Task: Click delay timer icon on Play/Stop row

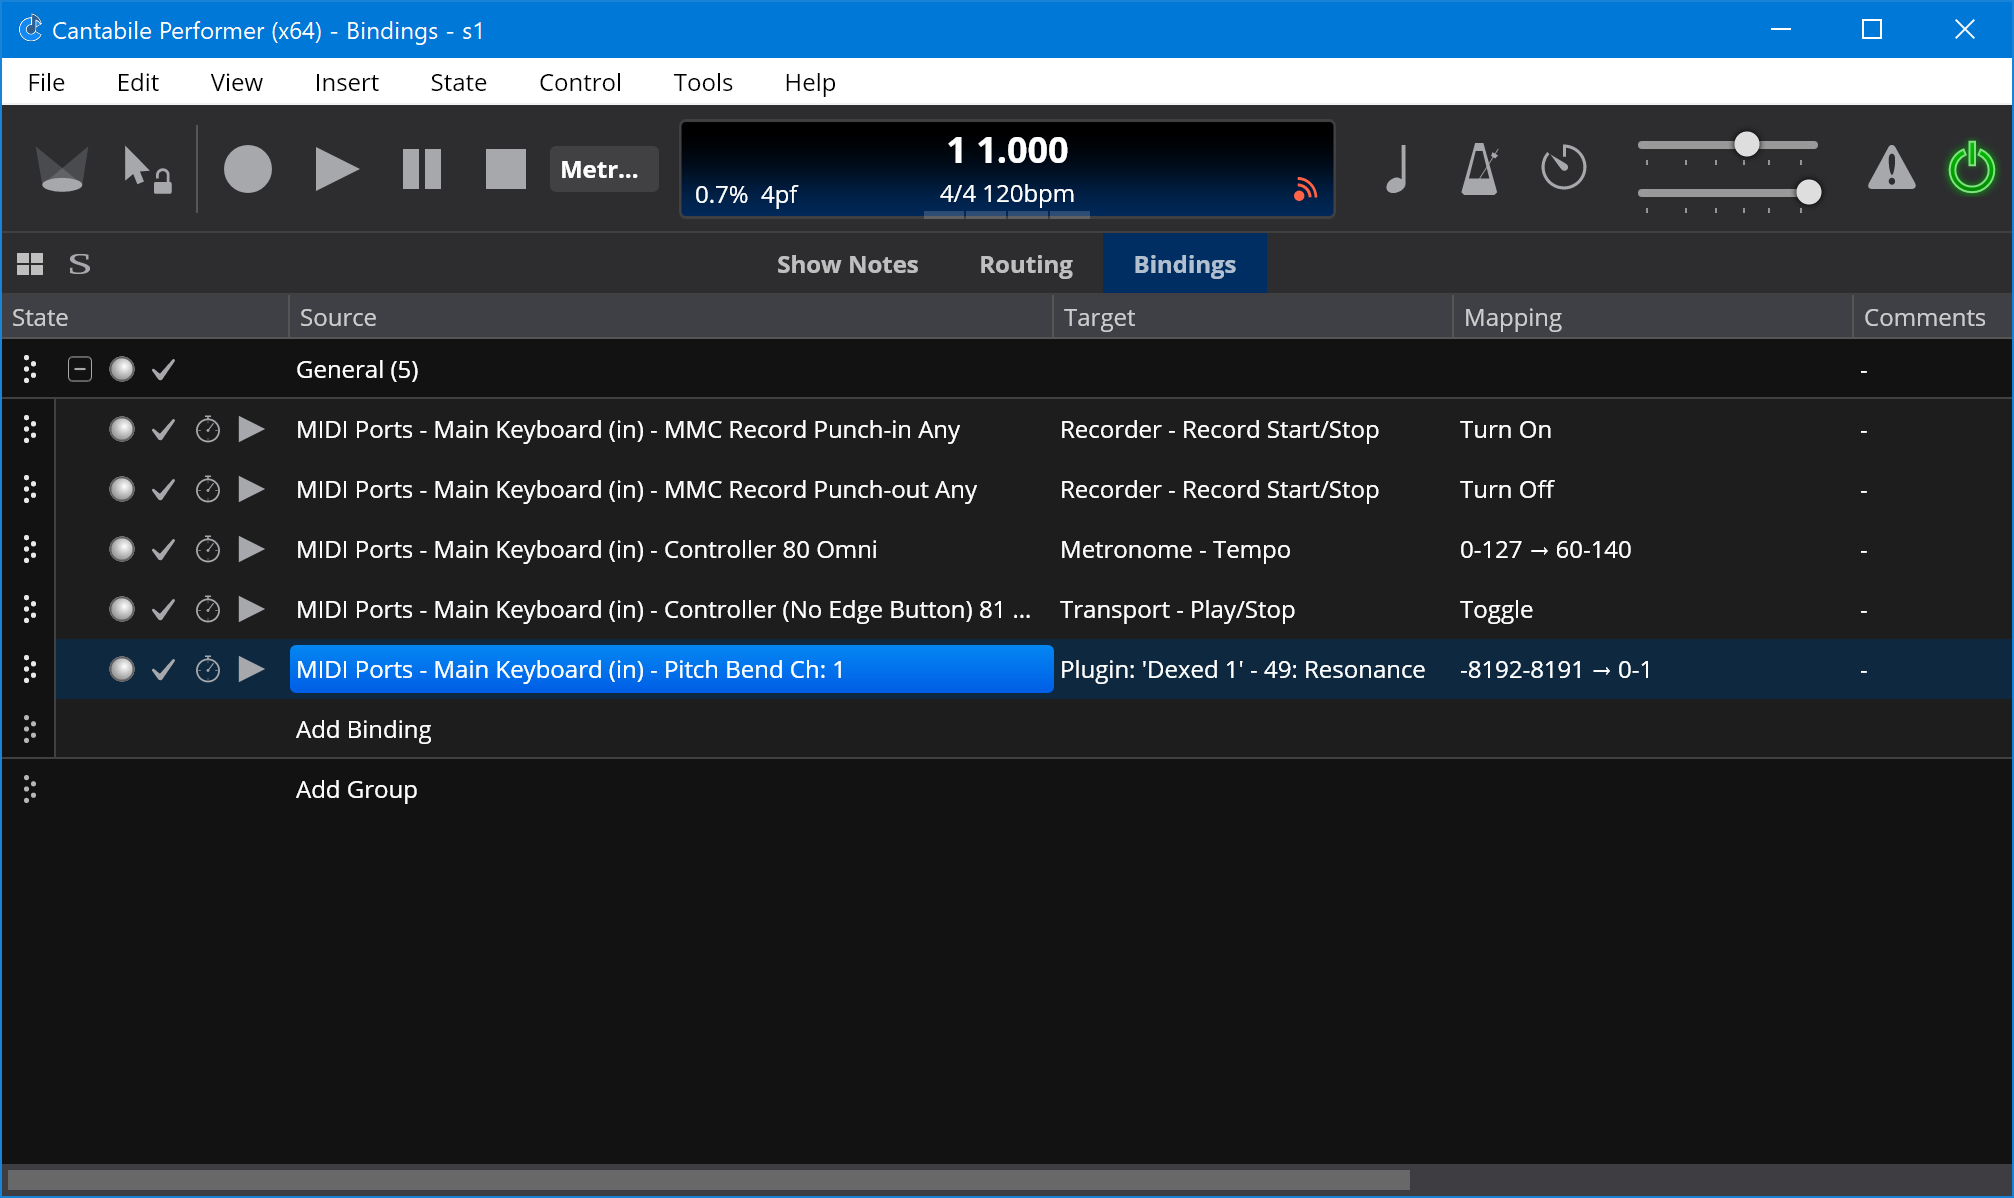Action: coord(207,609)
